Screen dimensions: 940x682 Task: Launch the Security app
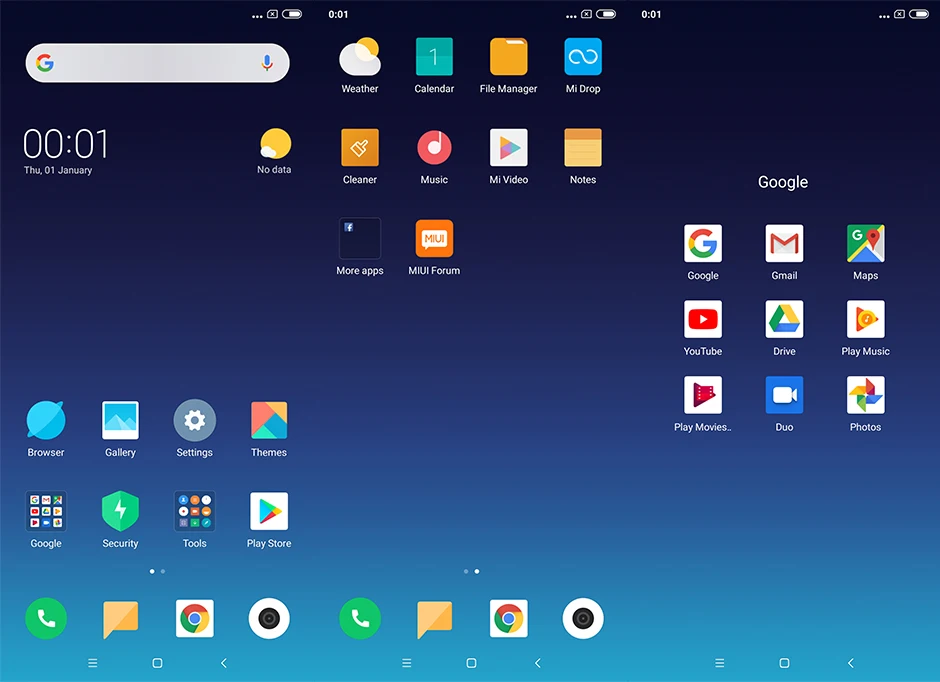click(120, 511)
